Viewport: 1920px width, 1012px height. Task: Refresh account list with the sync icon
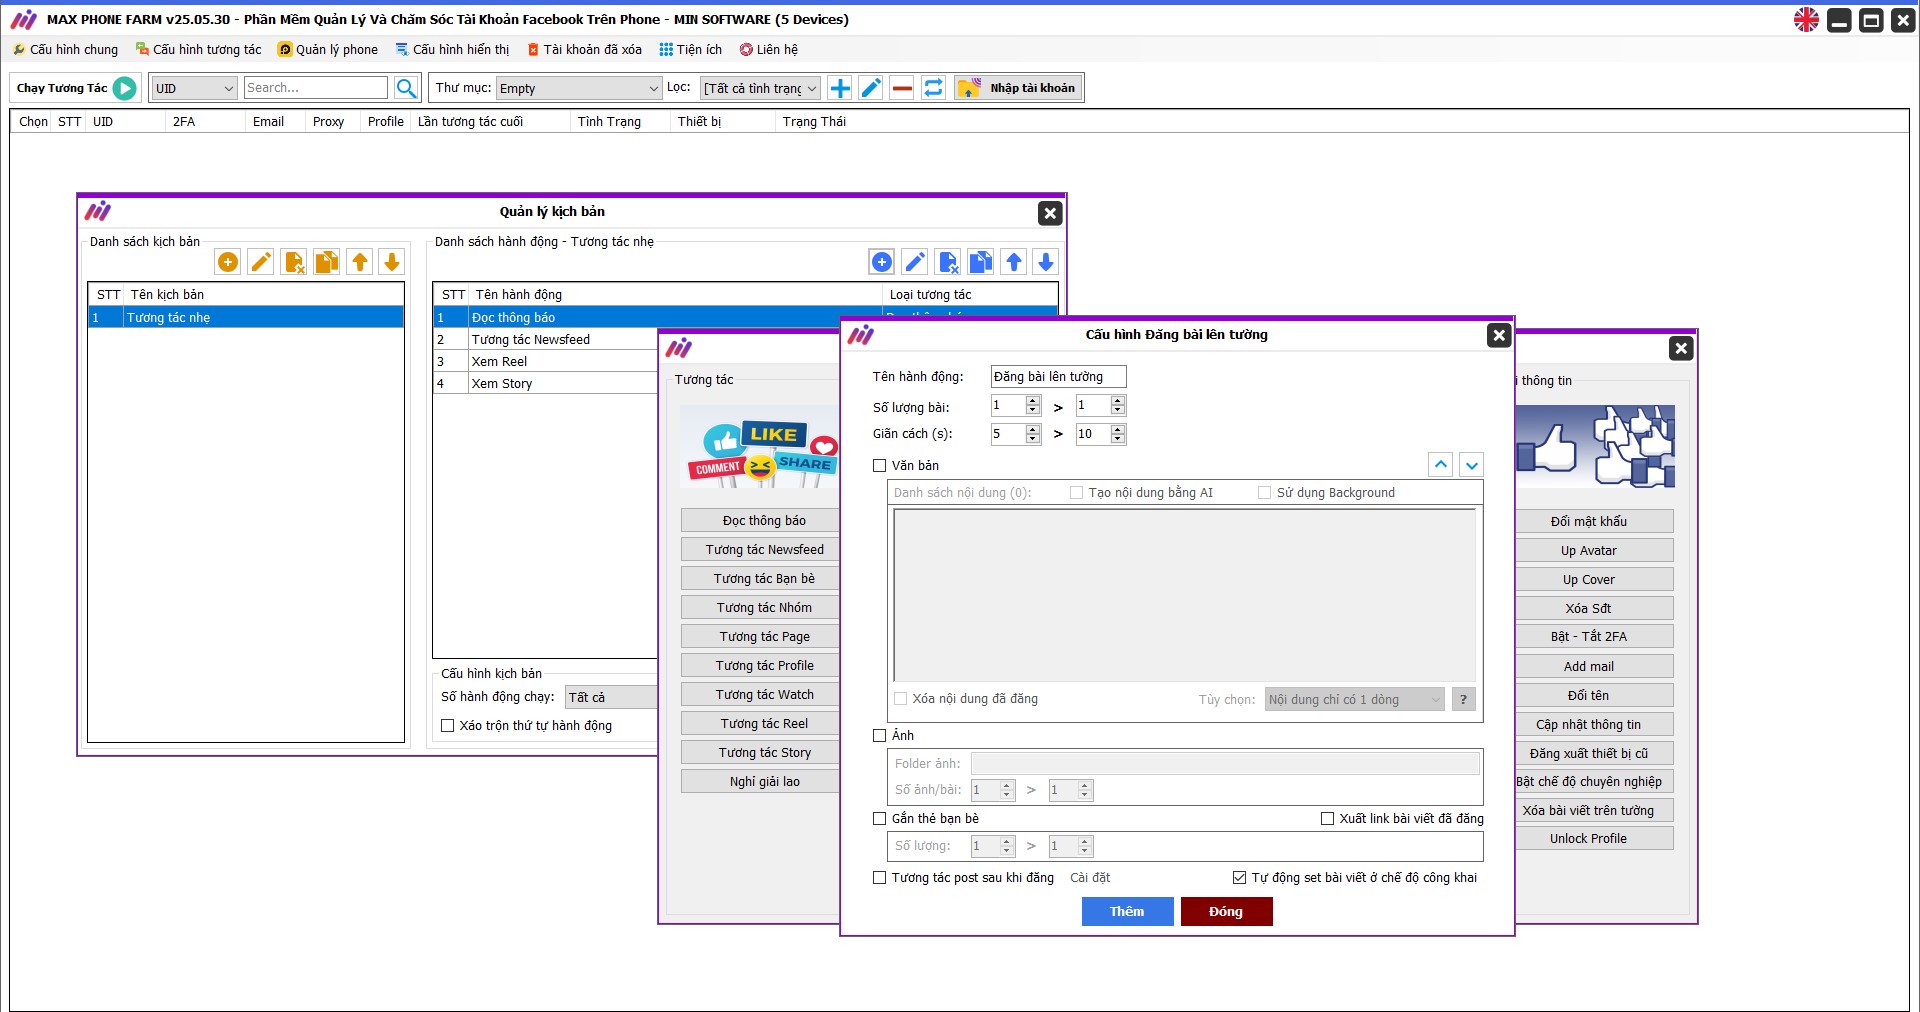[933, 88]
